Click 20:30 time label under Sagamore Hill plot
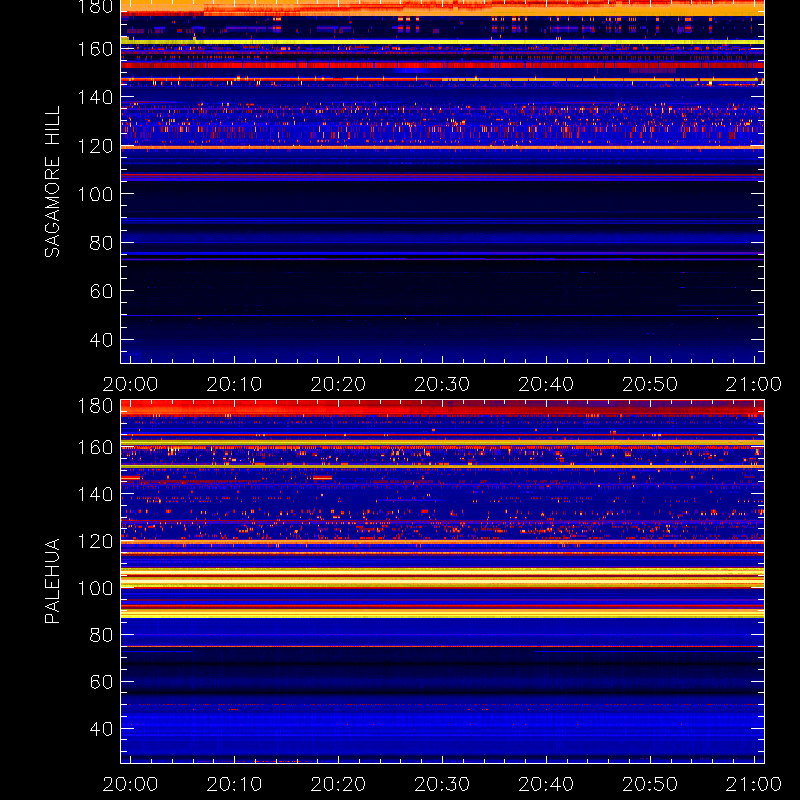This screenshot has width=800, height=800. tap(442, 384)
